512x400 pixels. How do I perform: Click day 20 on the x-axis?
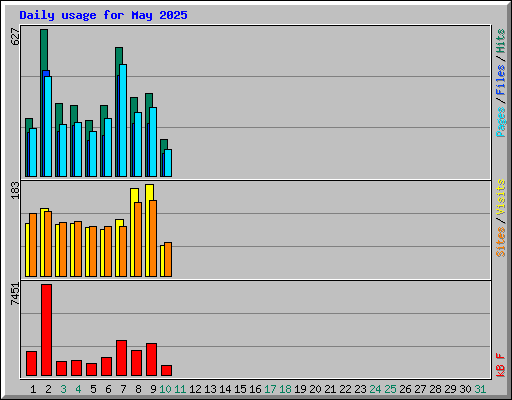pos(315,389)
